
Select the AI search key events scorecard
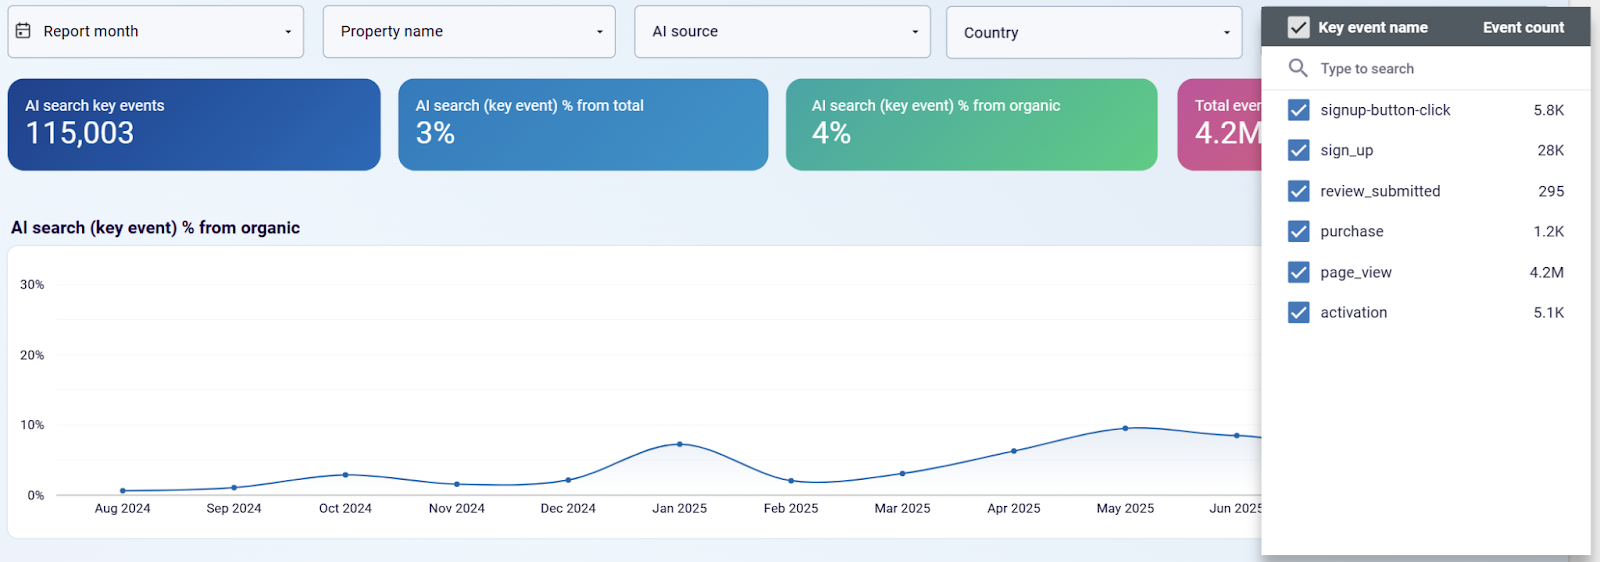tap(194, 125)
